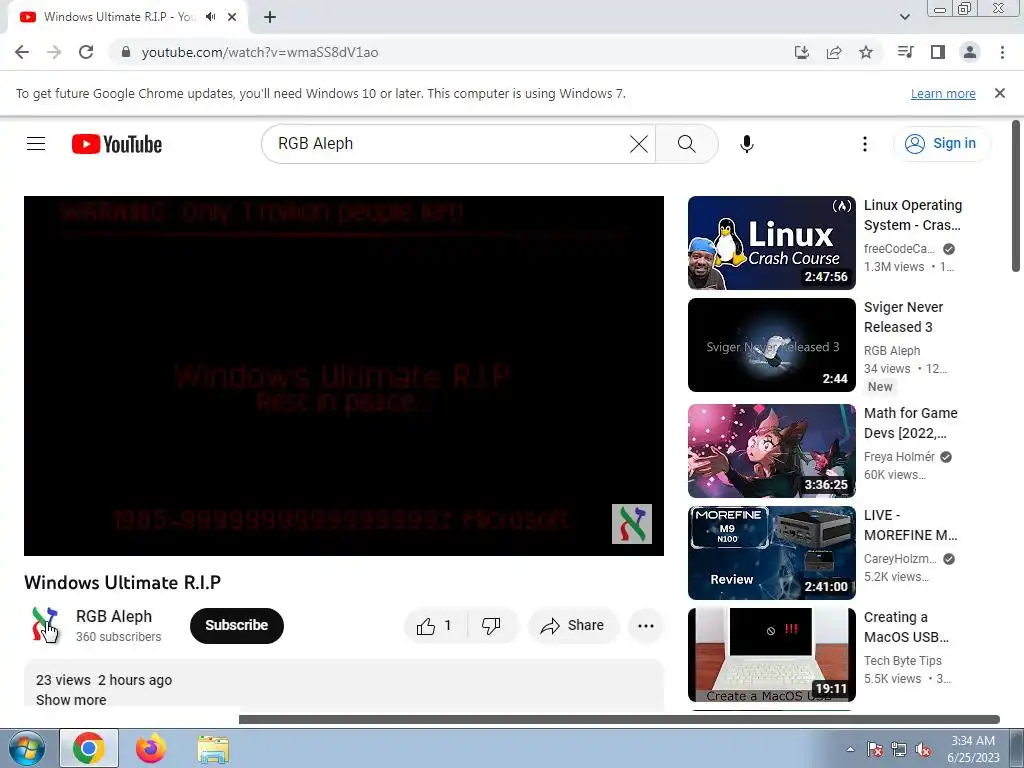This screenshot has height=768, width=1024.
Task: Click the Freya Holmér channel name
Action: pos(899,456)
